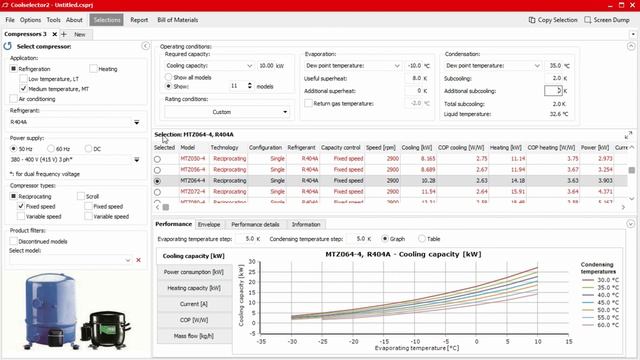Show the Power consumption [kW] graph
The image size is (640, 360).
point(194,272)
